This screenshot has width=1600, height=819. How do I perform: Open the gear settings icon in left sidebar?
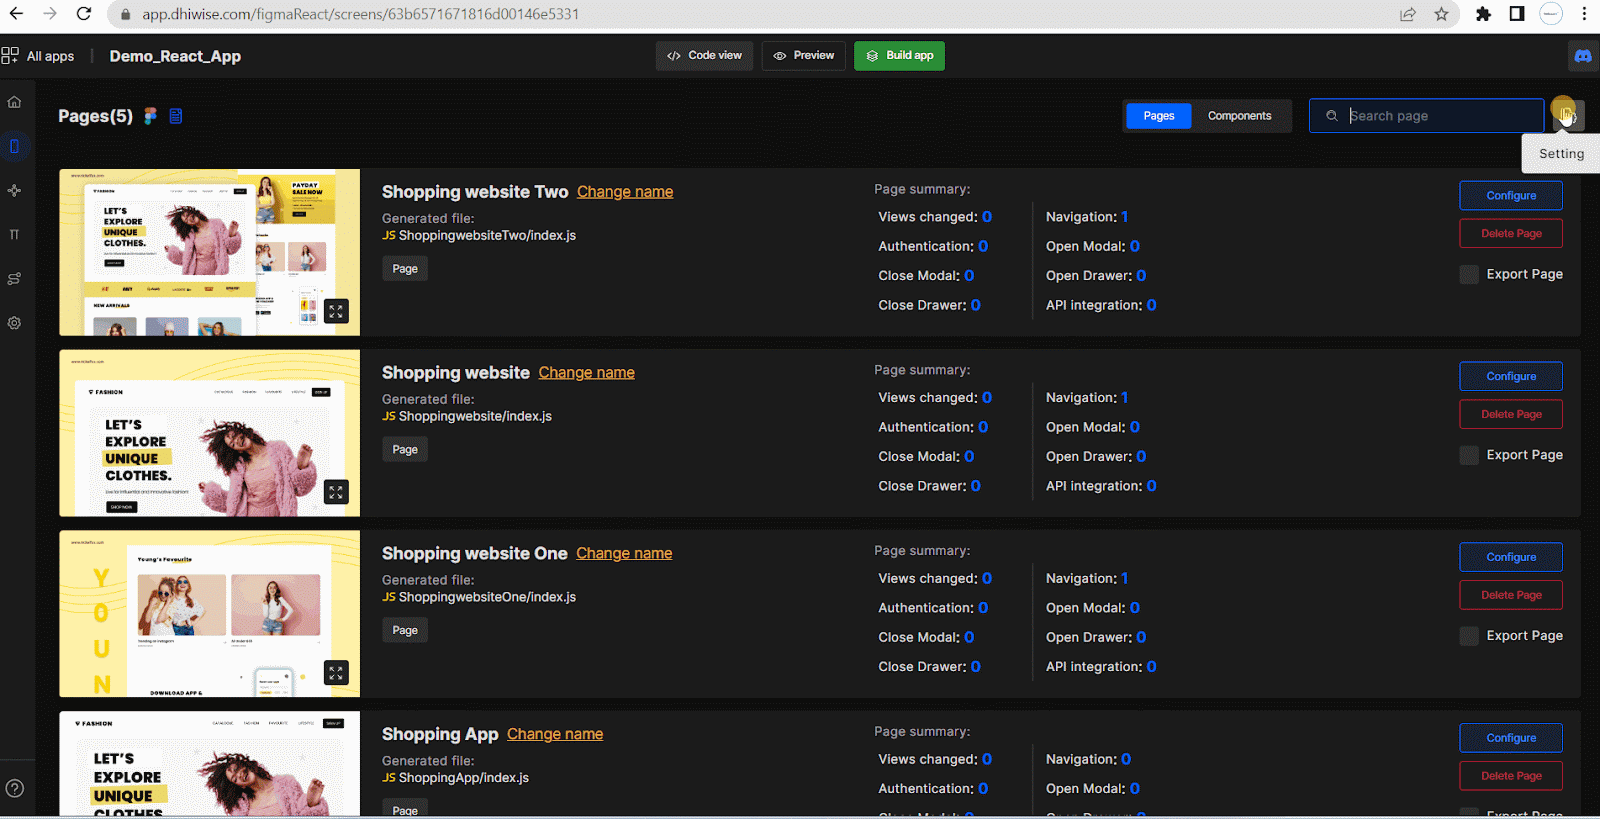14,323
